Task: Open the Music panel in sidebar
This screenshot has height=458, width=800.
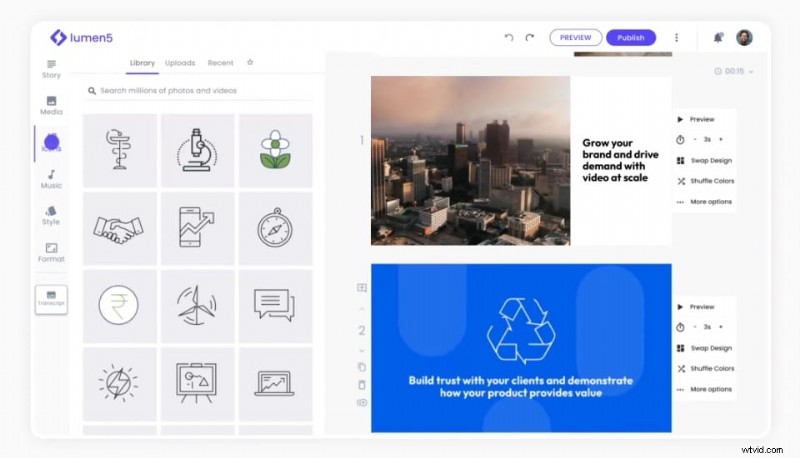Action: [51, 179]
